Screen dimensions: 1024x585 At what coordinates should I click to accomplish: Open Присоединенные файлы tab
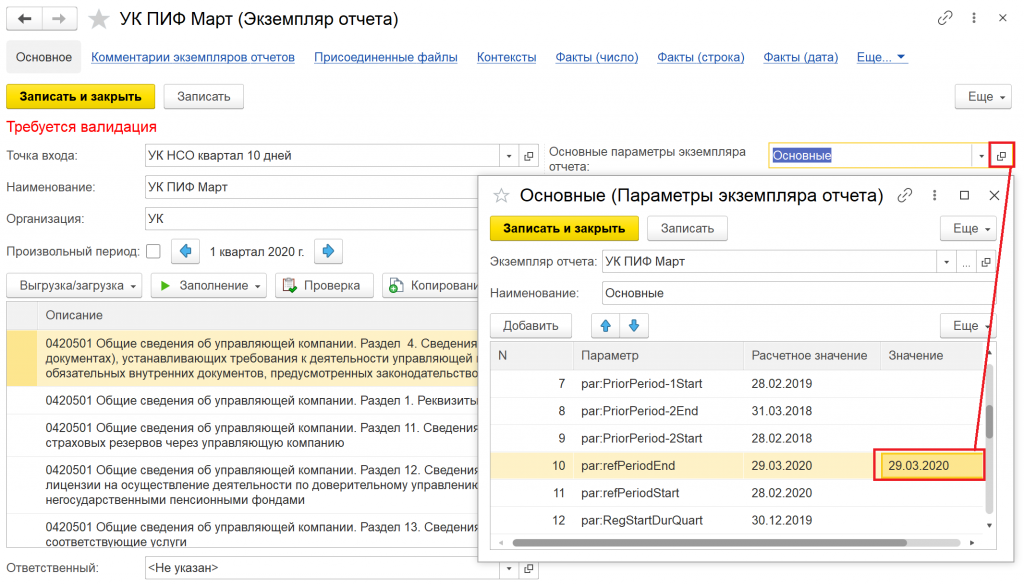(x=385, y=57)
